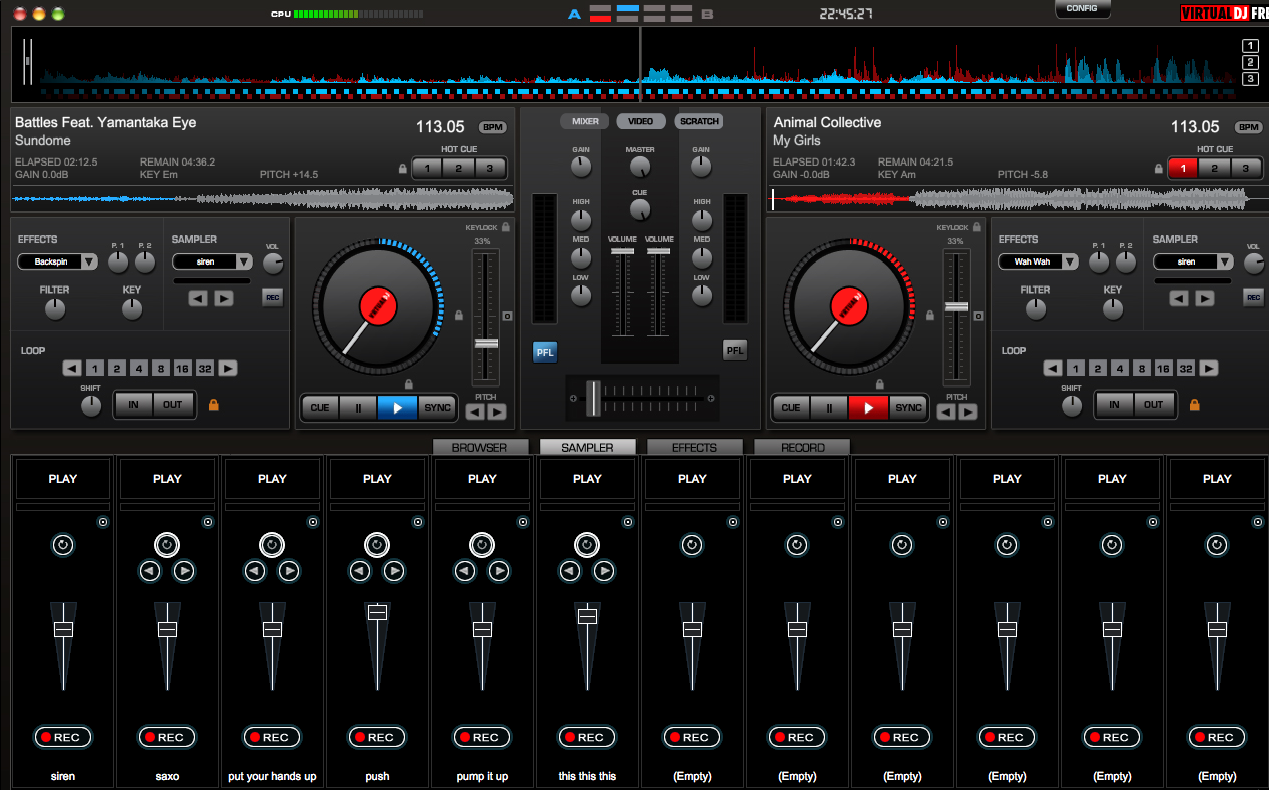
Task: Pause the right deck My Girls
Action: pos(828,408)
